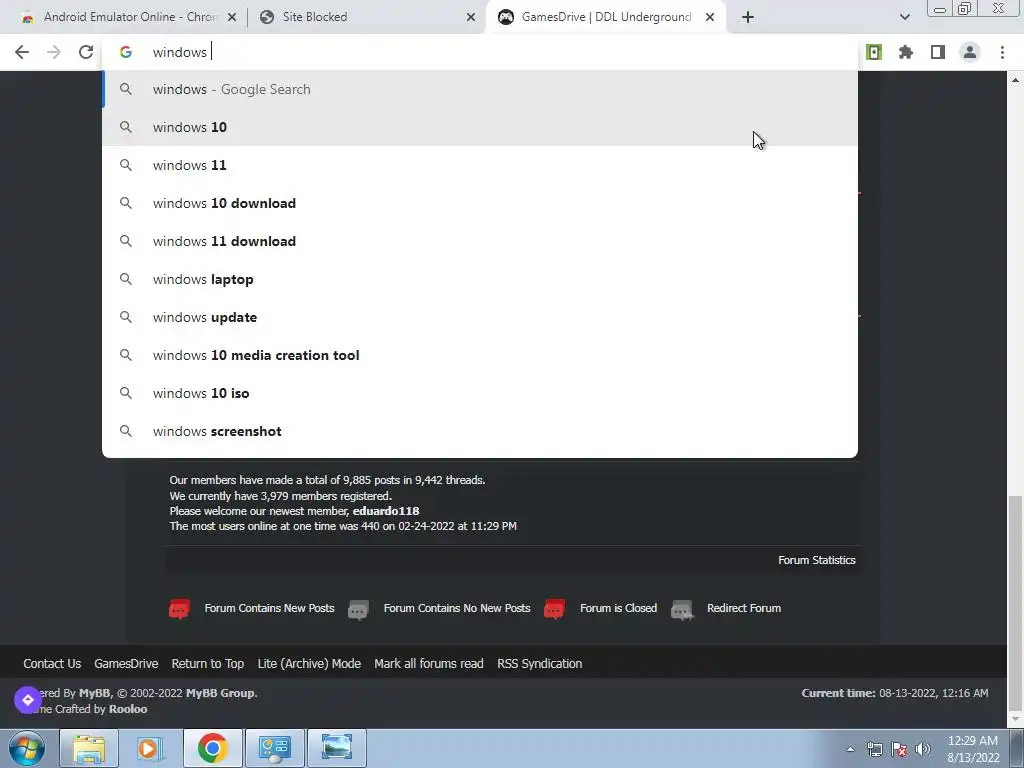The width and height of the screenshot is (1024, 768).
Task: Choose suggestion windows 11 download
Action: click(480, 241)
